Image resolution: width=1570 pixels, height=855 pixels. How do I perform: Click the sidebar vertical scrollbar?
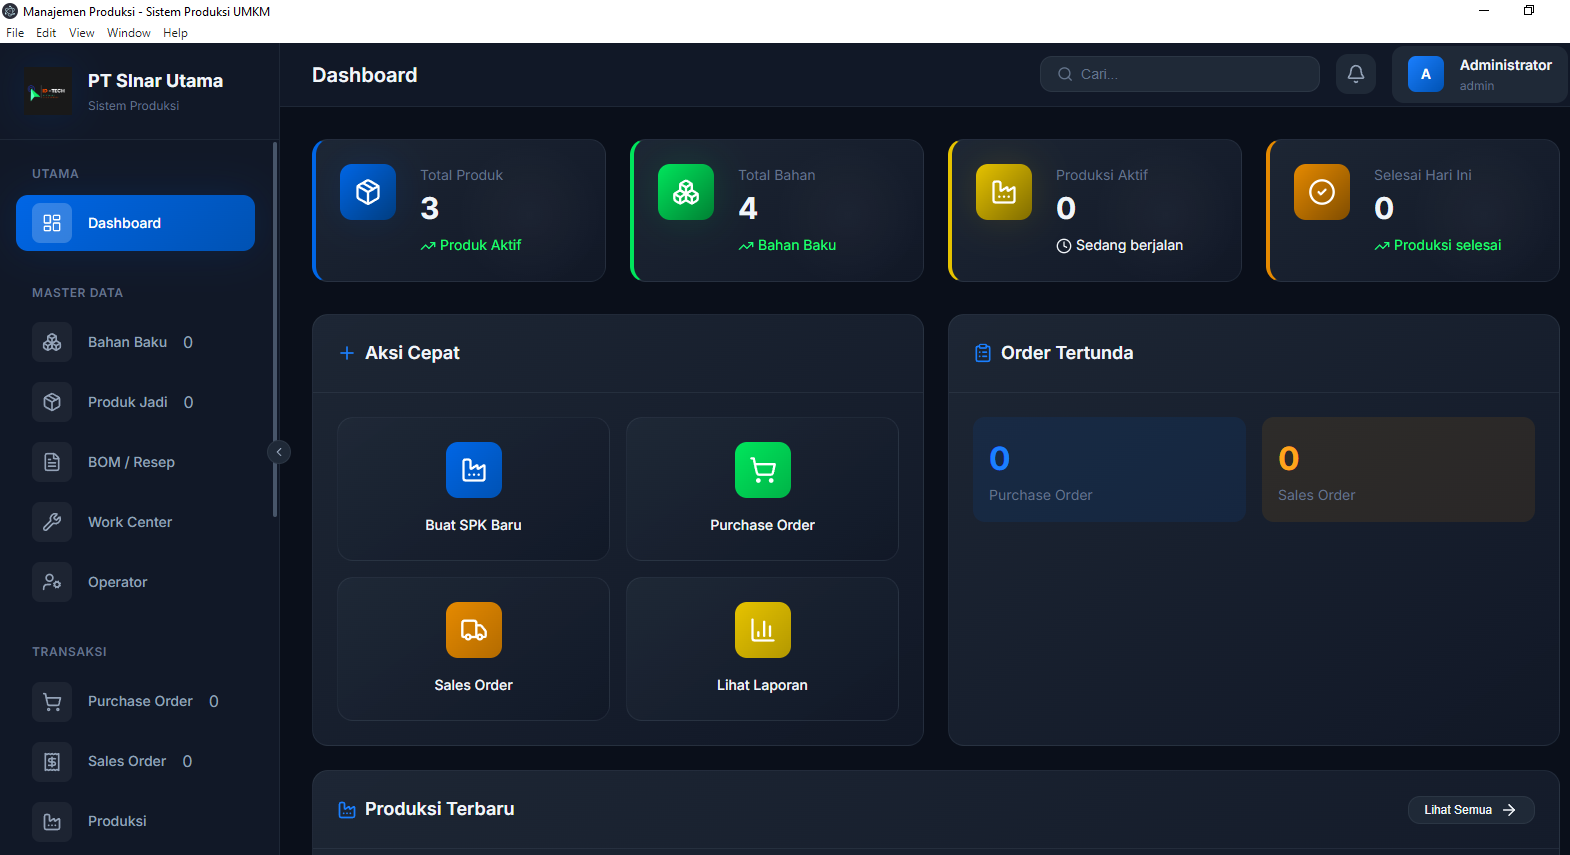click(x=275, y=330)
